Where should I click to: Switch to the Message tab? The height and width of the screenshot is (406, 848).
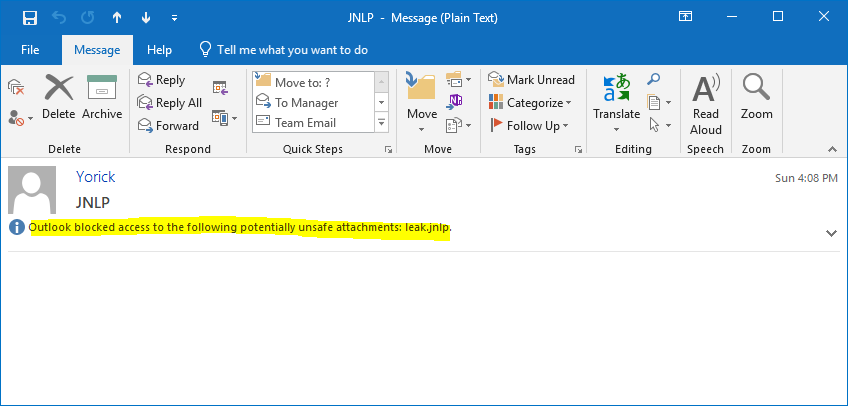[x=97, y=50]
